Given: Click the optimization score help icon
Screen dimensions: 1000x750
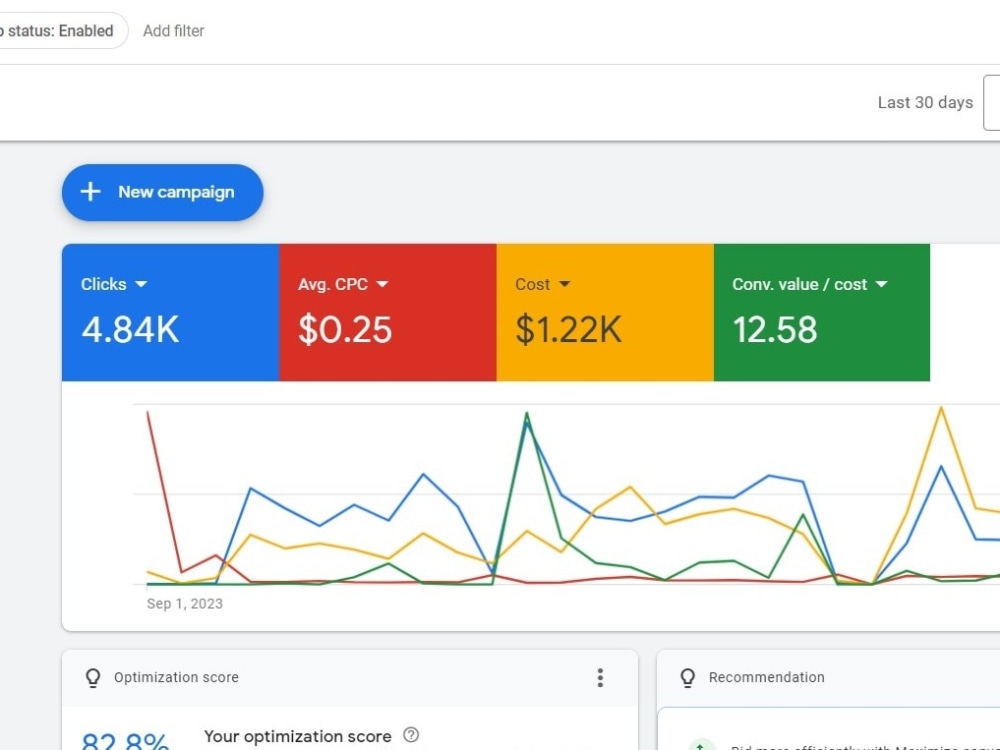Looking at the screenshot, I should tap(411, 735).
